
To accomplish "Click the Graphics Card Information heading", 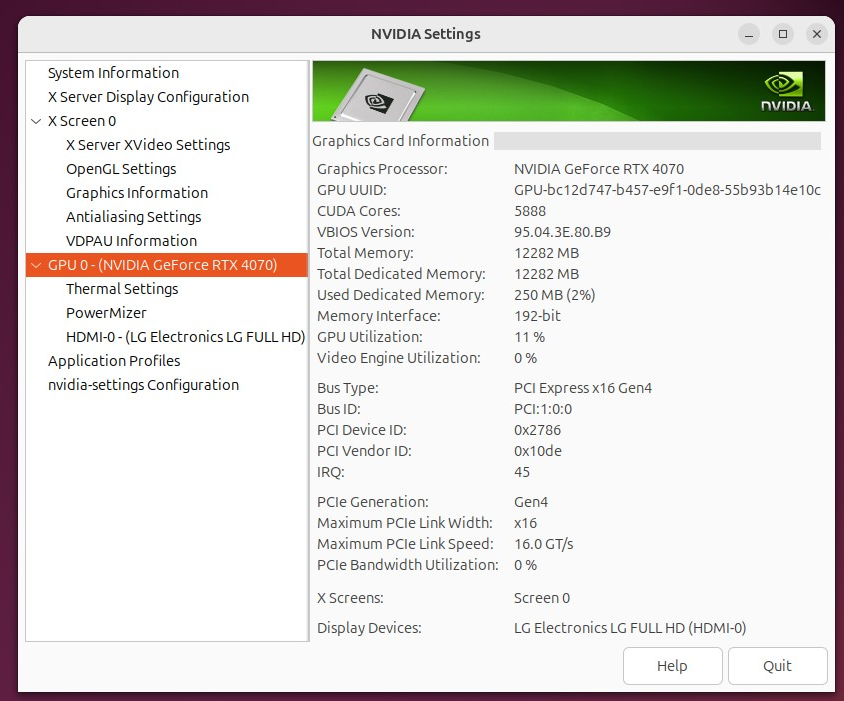I will [x=400, y=141].
